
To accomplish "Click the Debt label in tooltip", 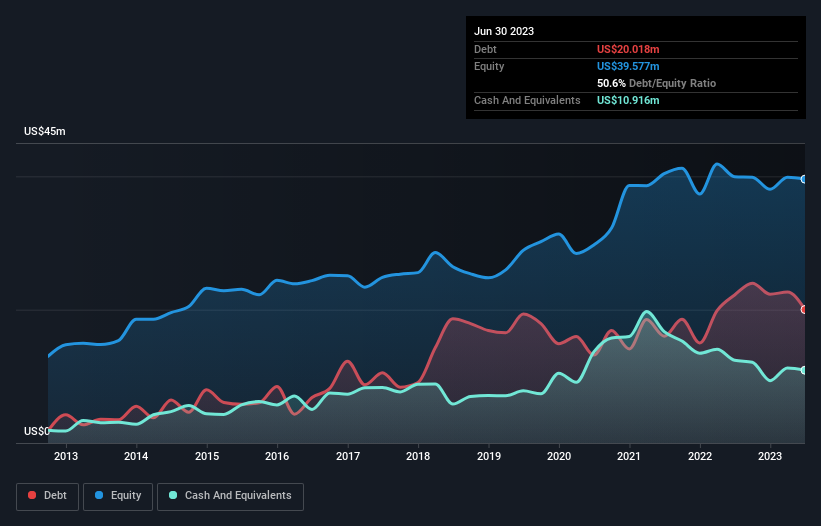I will point(485,49).
